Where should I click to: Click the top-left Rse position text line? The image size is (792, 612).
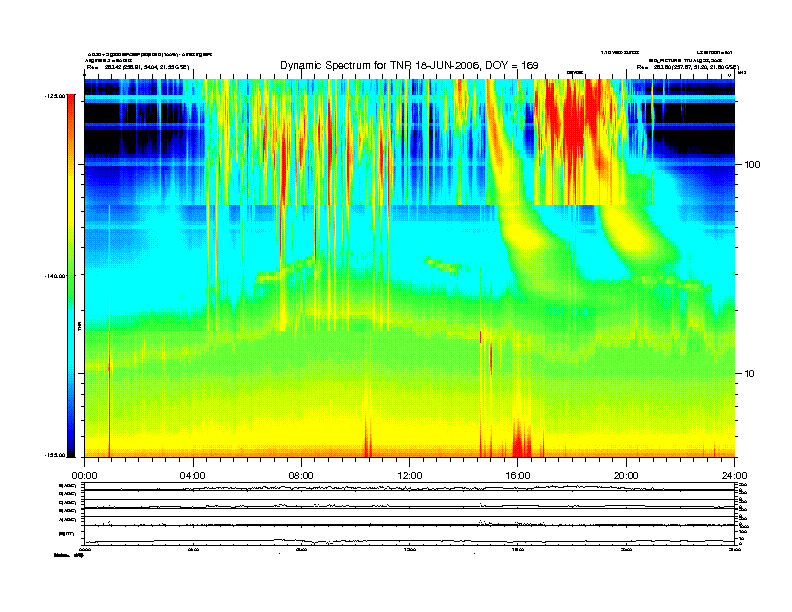point(137,67)
